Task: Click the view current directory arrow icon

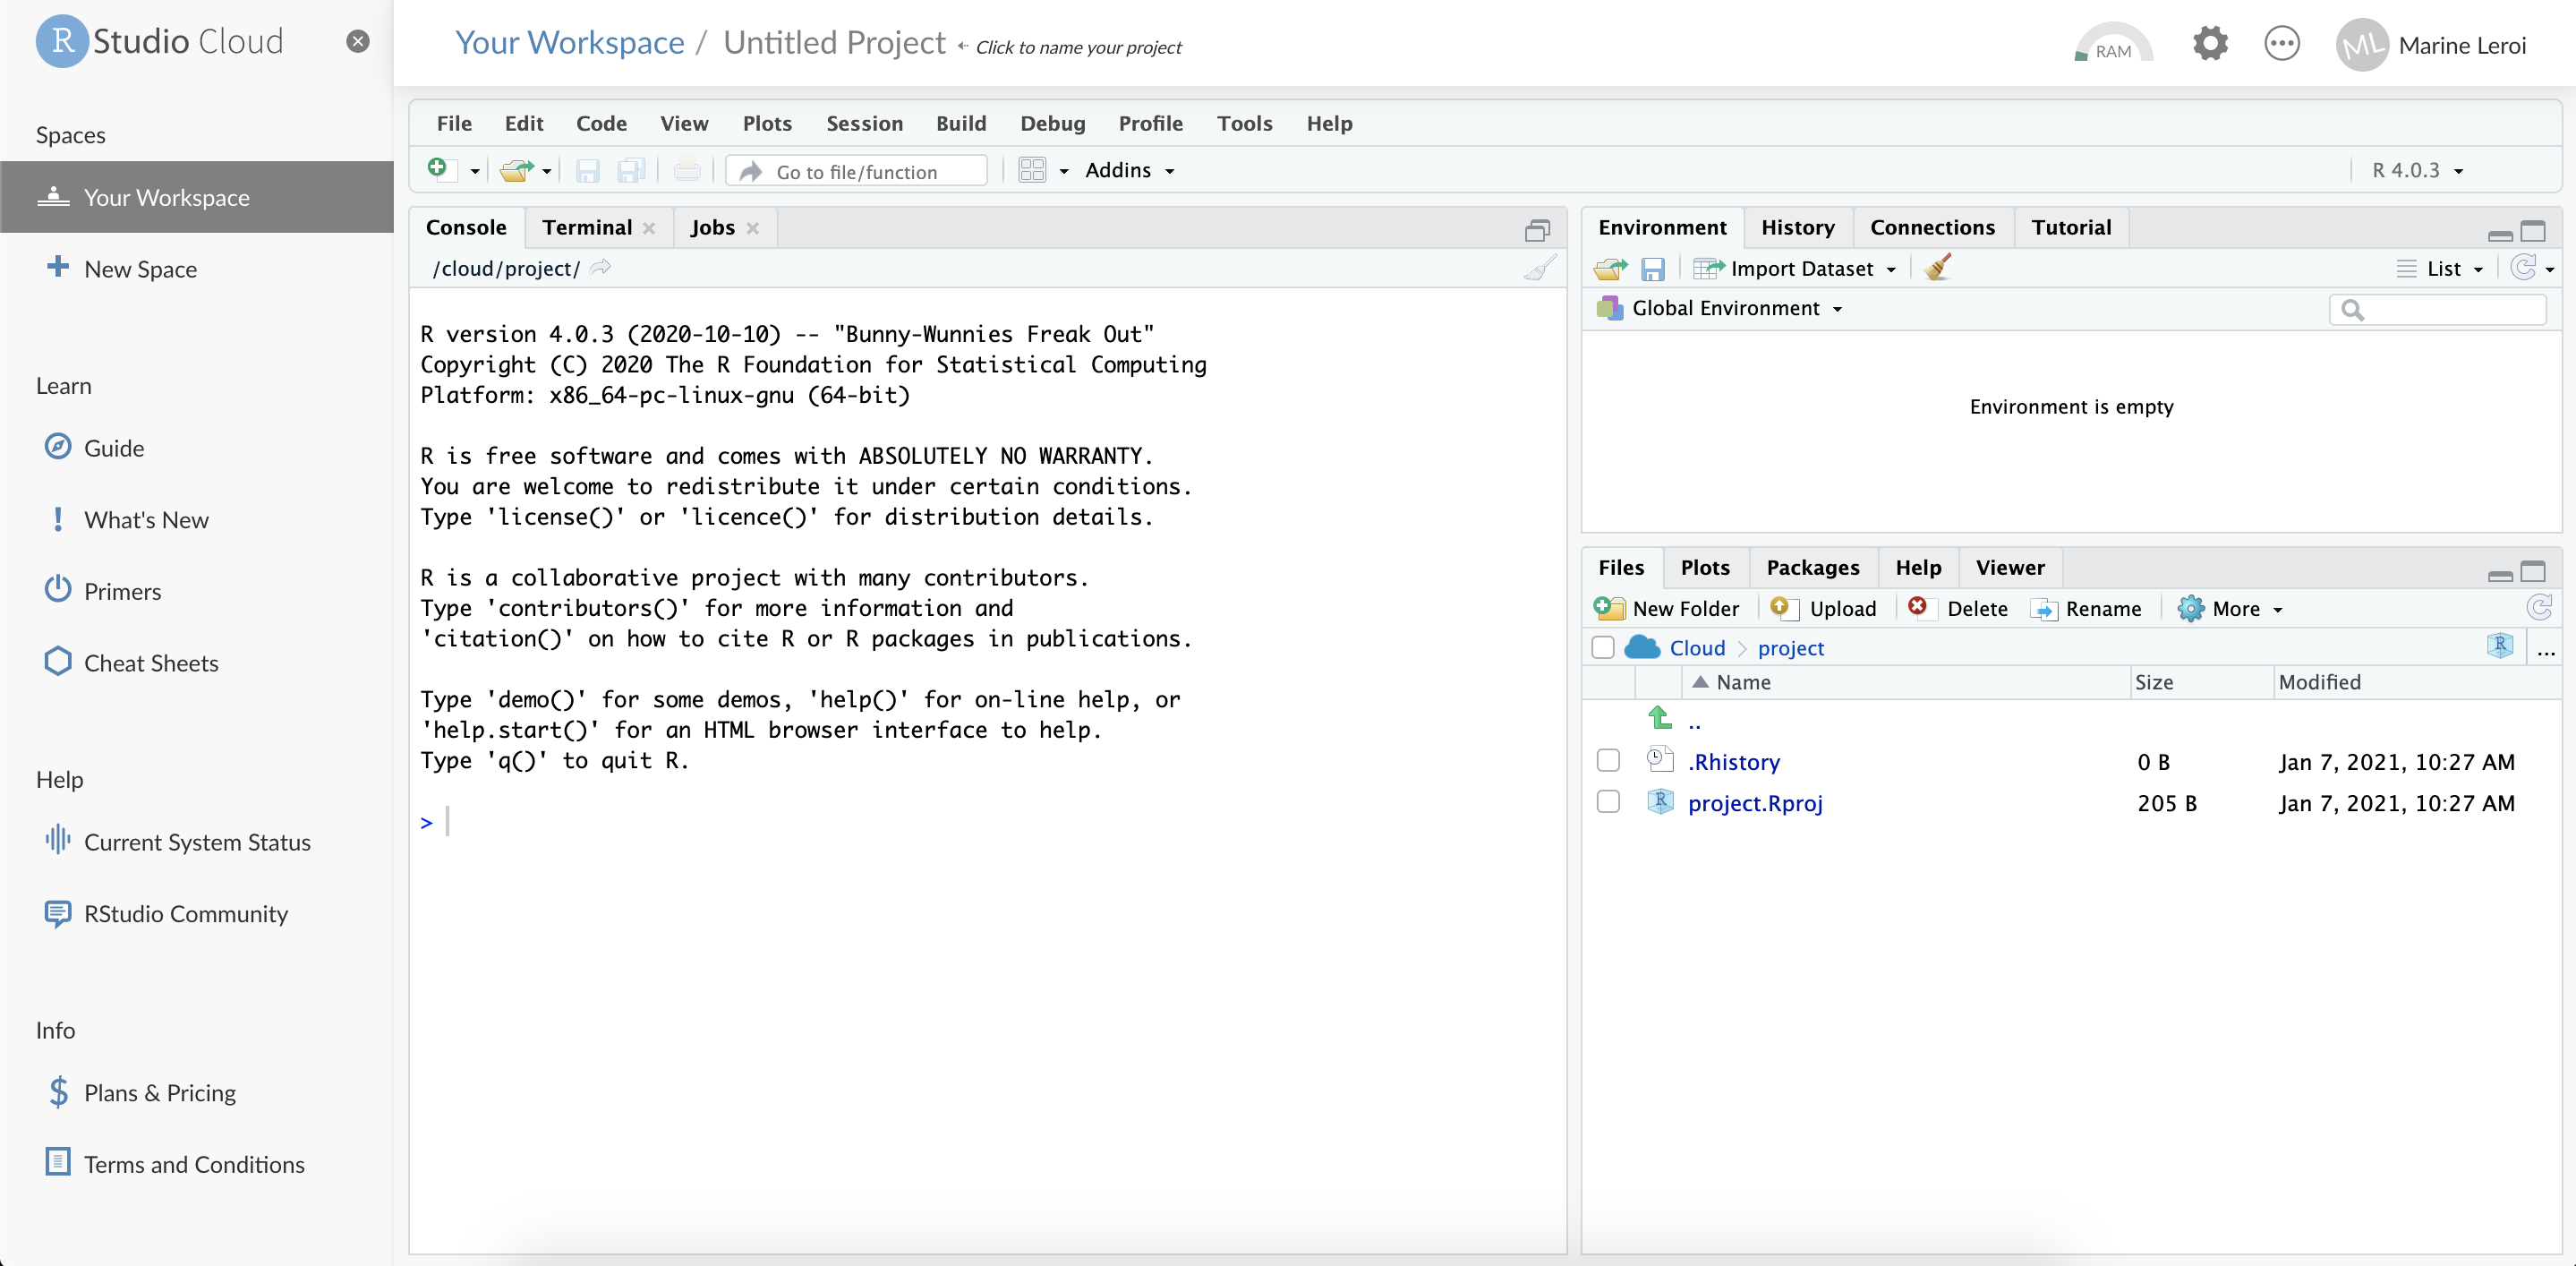Action: 600,267
